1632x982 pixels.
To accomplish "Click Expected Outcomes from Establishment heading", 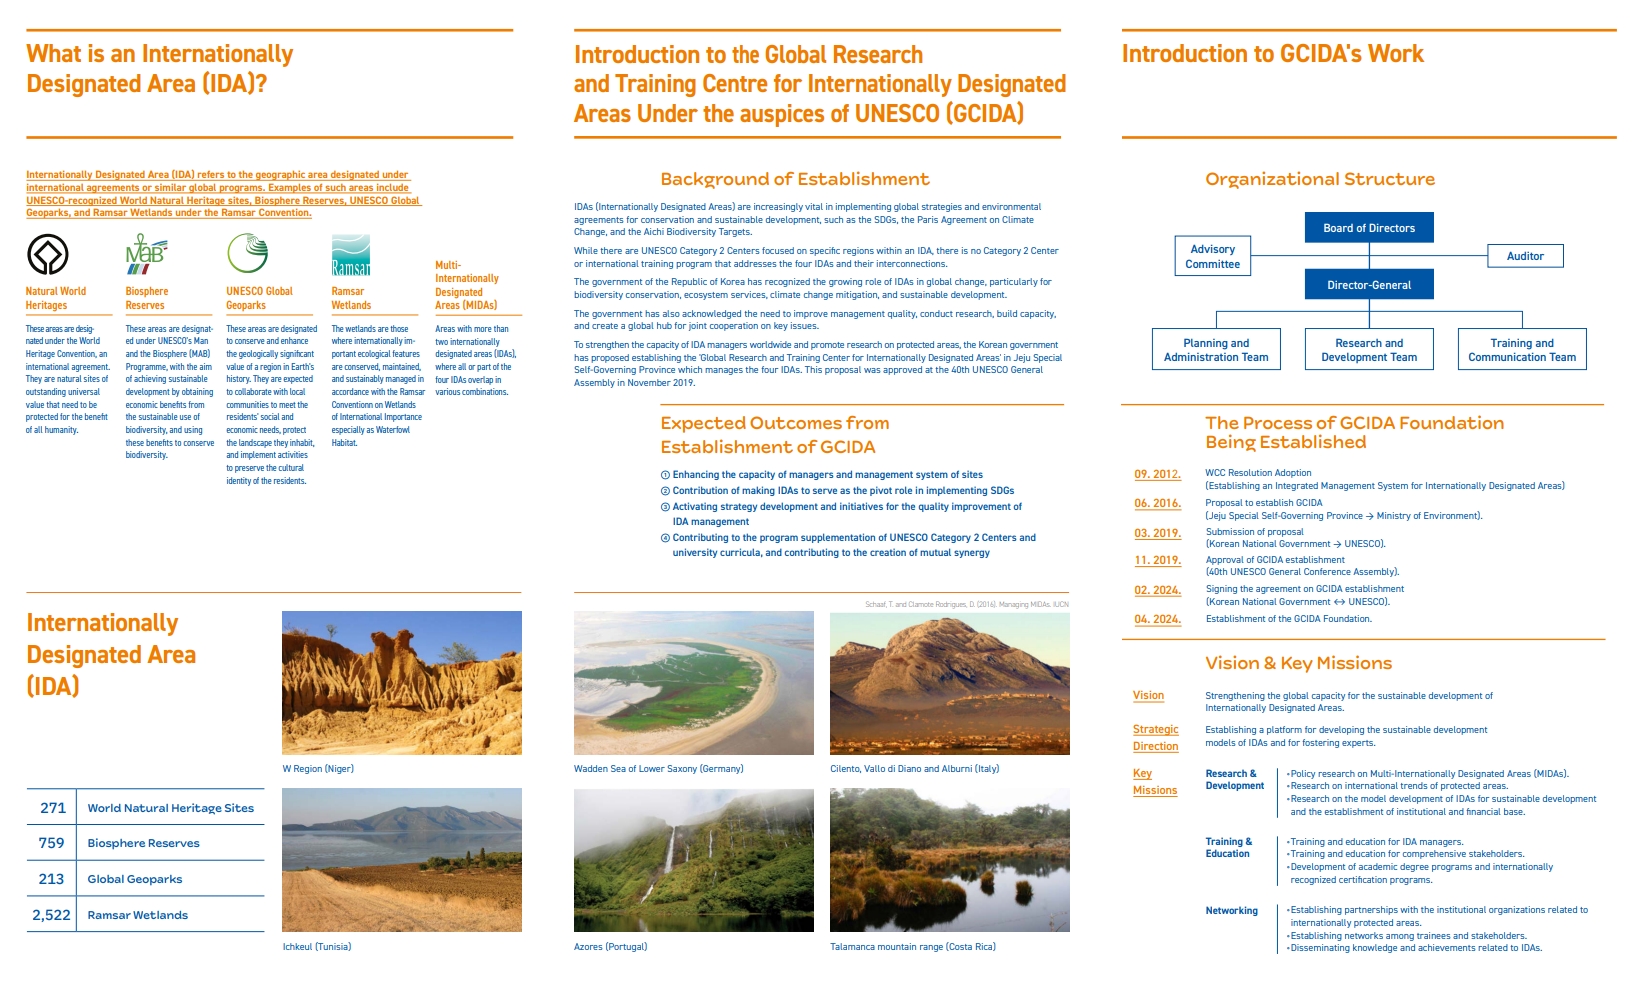I will click(x=775, y=435).
